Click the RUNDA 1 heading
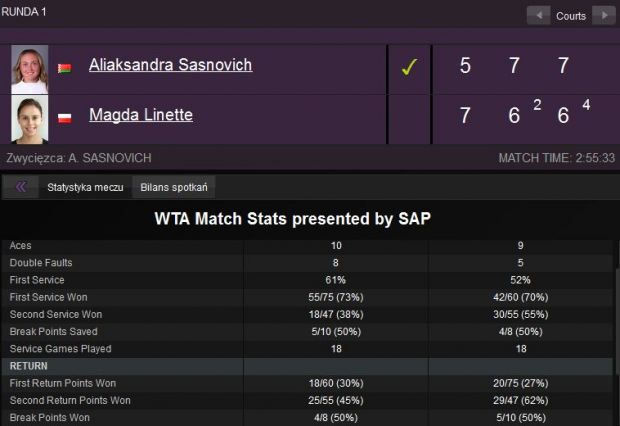 point(24,12)
